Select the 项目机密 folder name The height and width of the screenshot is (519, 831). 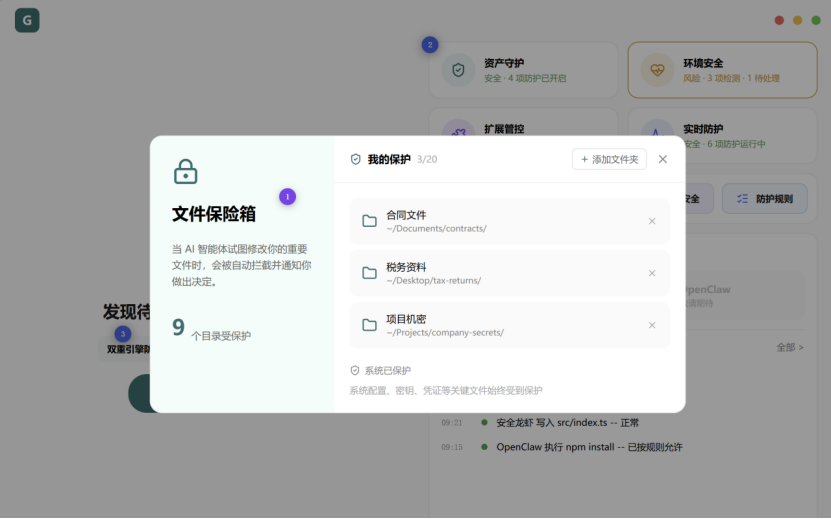click(406, 319)
